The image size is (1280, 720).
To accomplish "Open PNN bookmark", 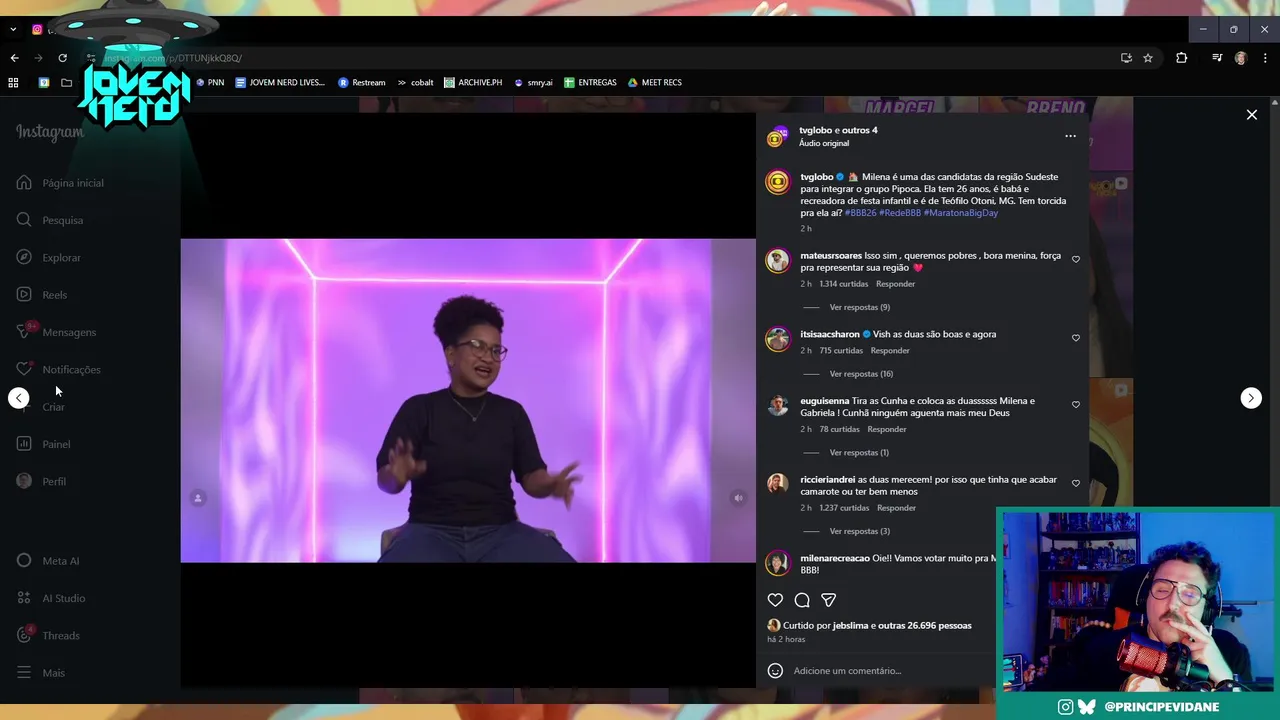I will point(210,83).
